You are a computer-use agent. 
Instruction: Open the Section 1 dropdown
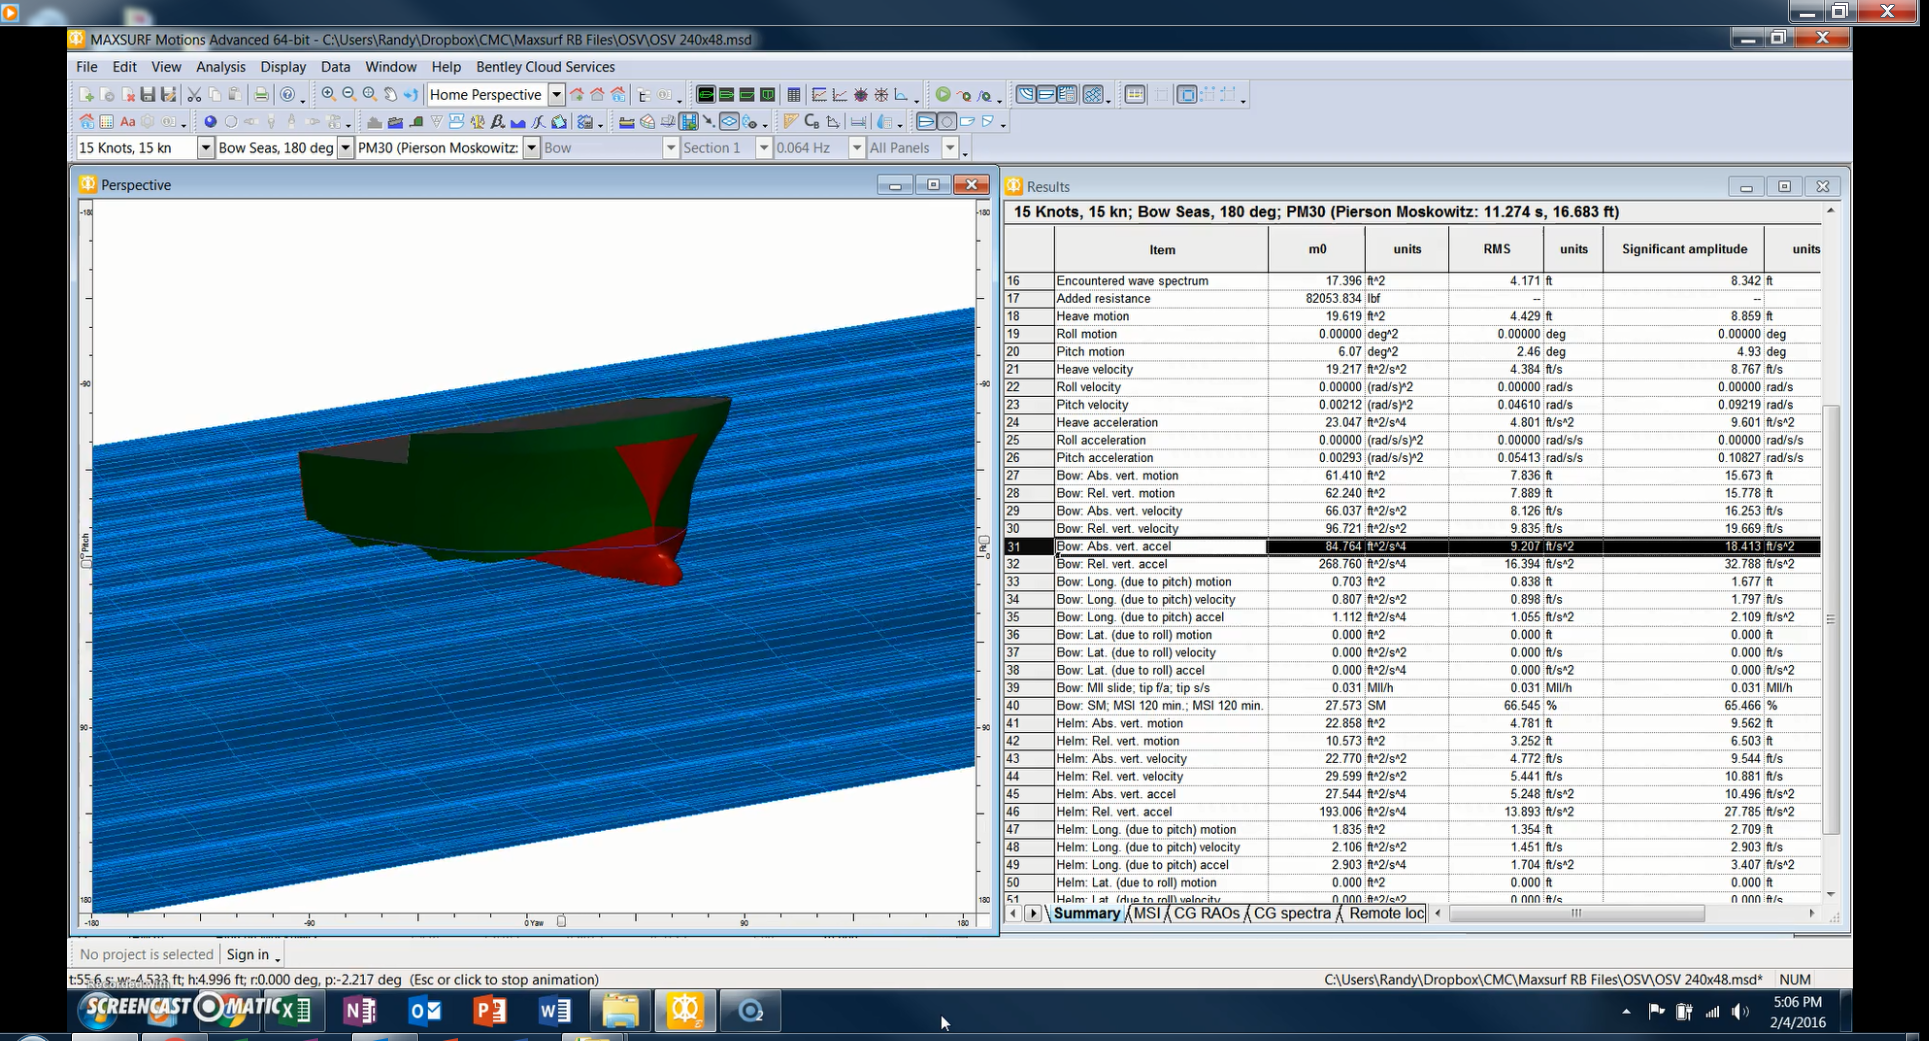[x=763, y=148]
